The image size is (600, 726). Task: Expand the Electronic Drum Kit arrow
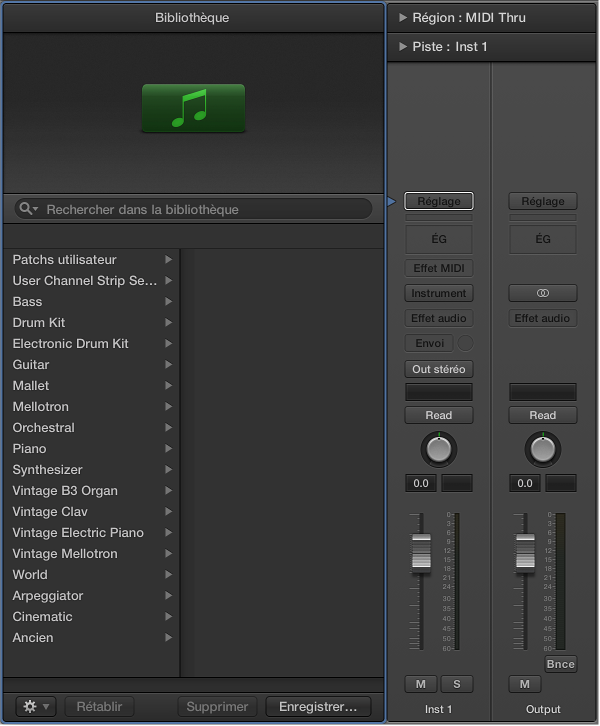pos(169,344)
